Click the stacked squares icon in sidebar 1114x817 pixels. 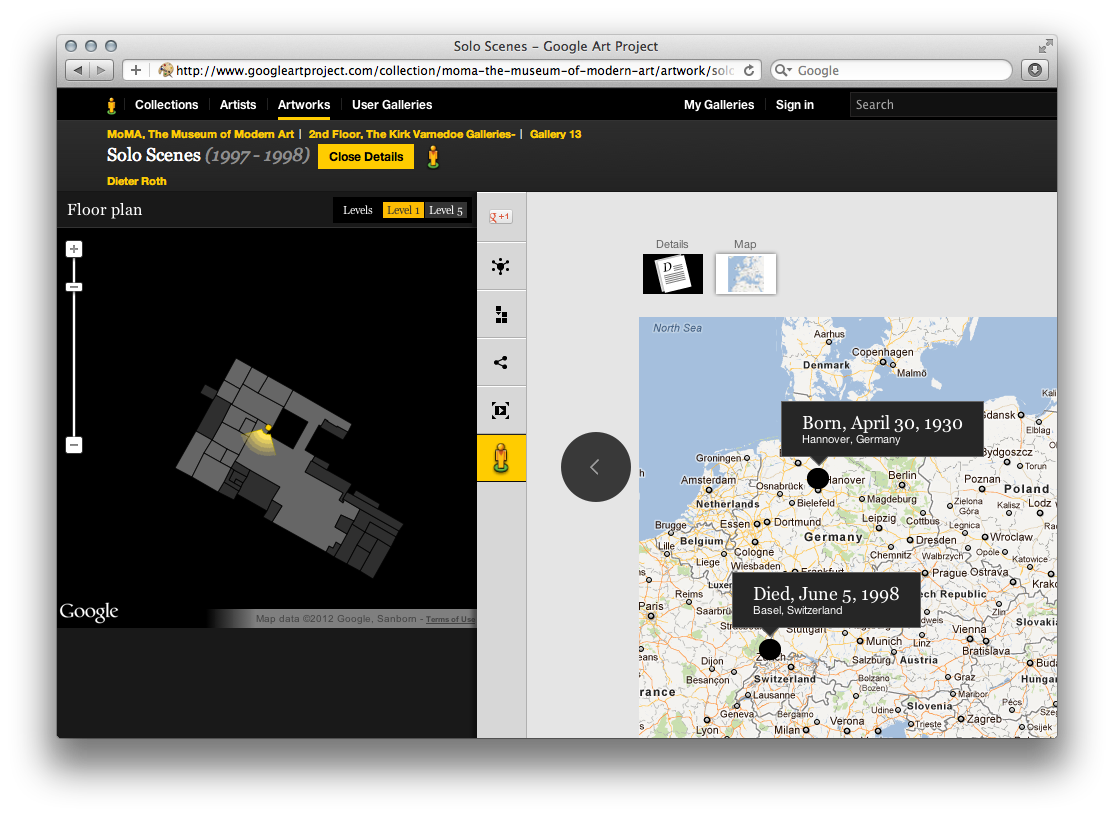(501, 315)
